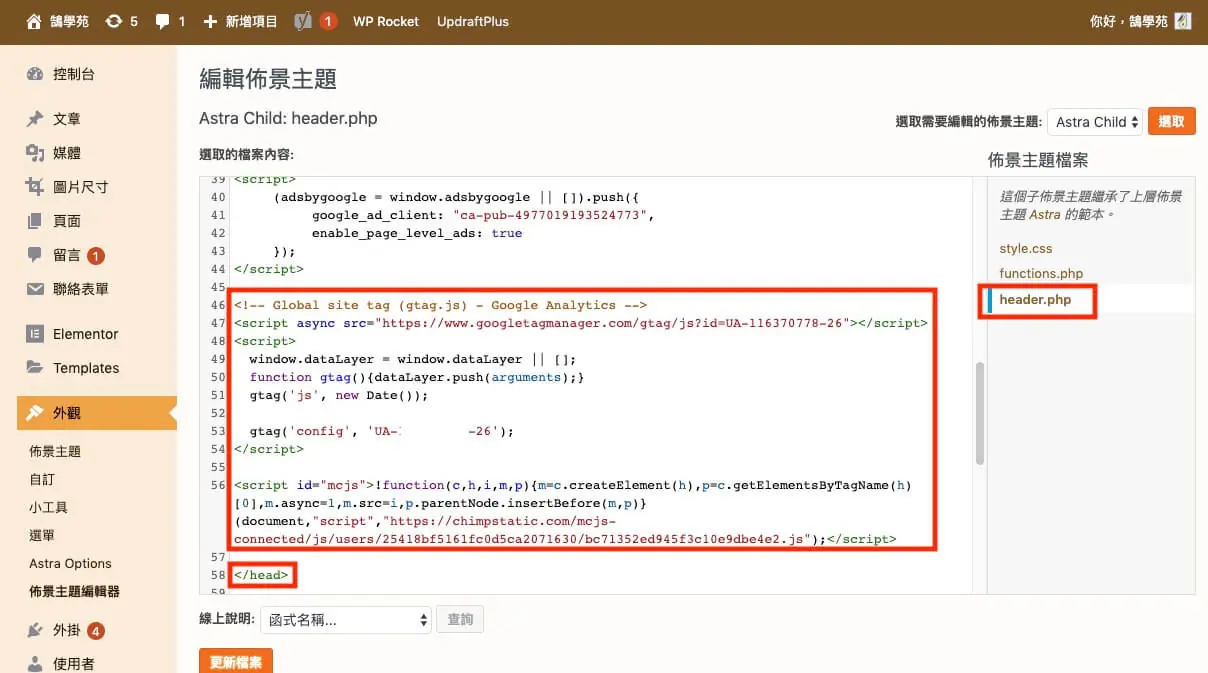Open Astra Options submenu item
The height and width of the screenshot is (673, 1208).
[70, 563]
